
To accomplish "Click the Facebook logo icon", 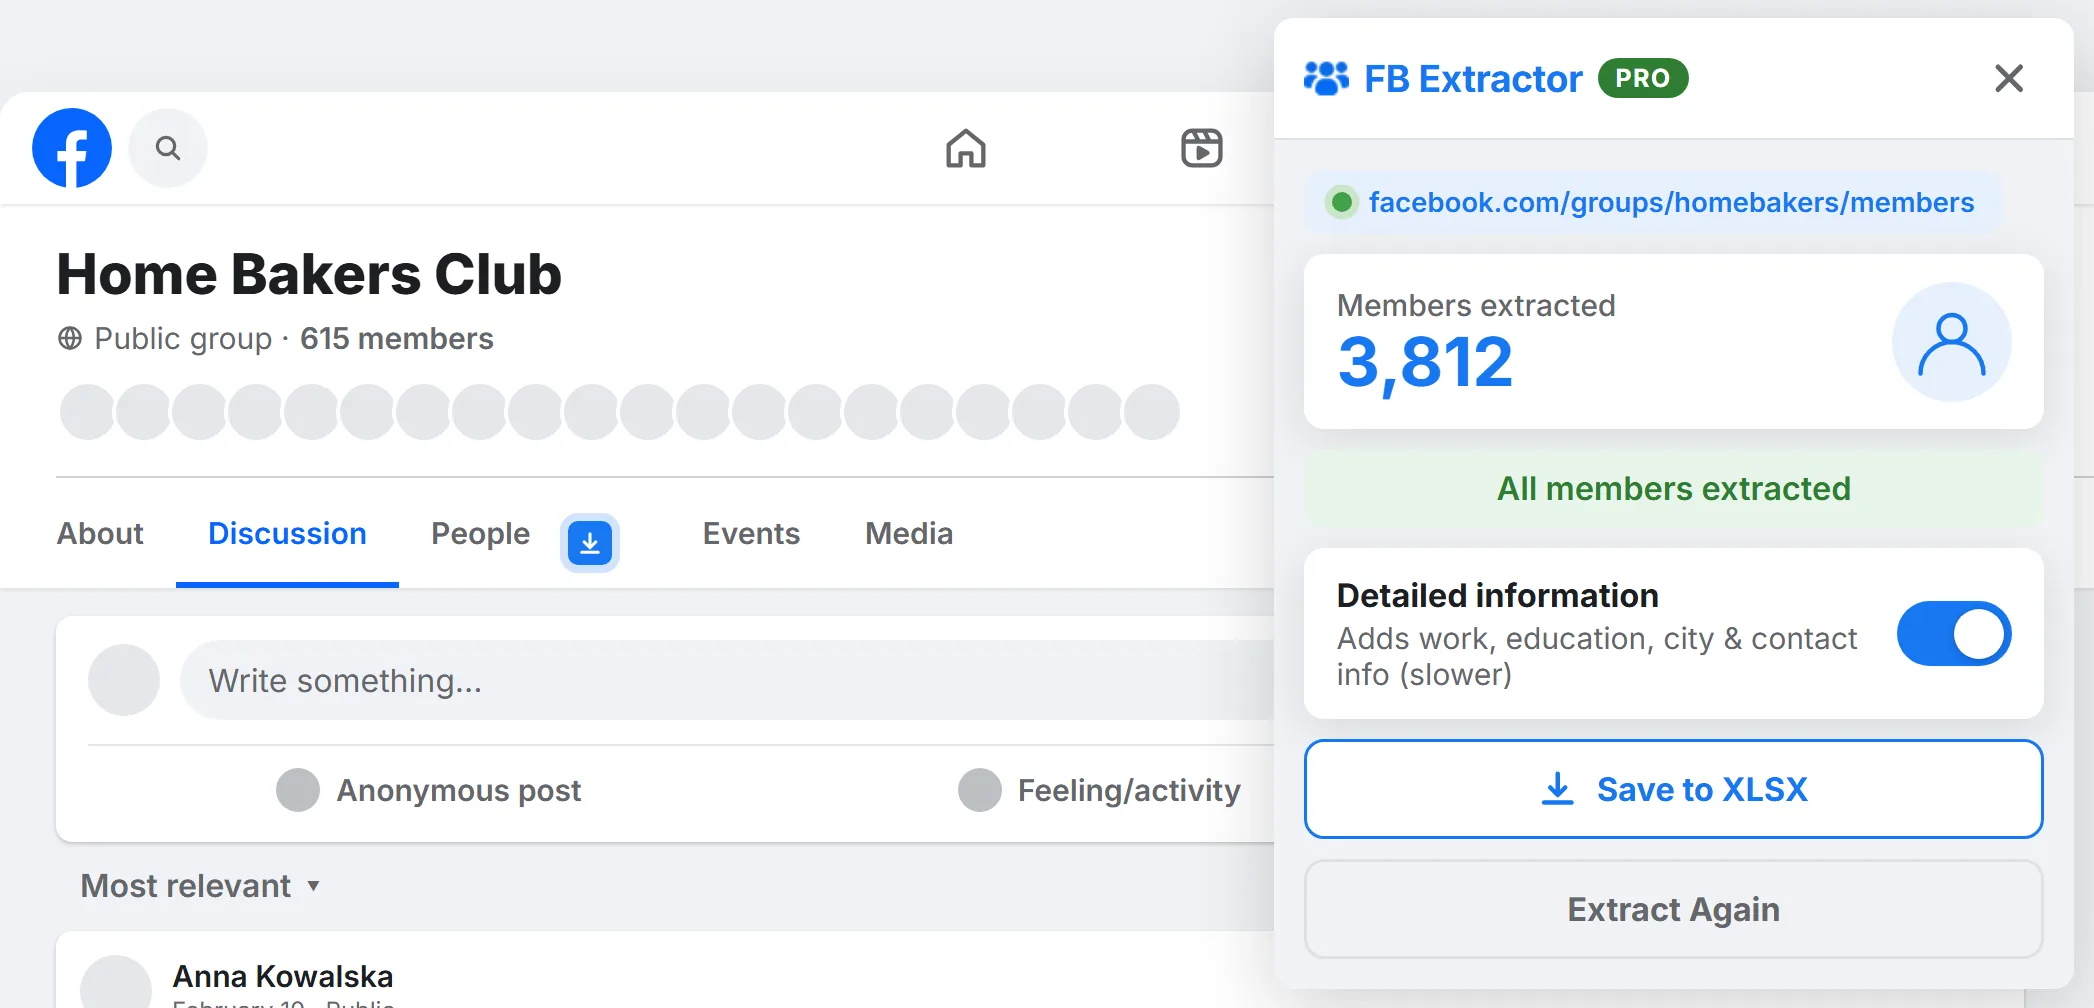I will (72, 148).
